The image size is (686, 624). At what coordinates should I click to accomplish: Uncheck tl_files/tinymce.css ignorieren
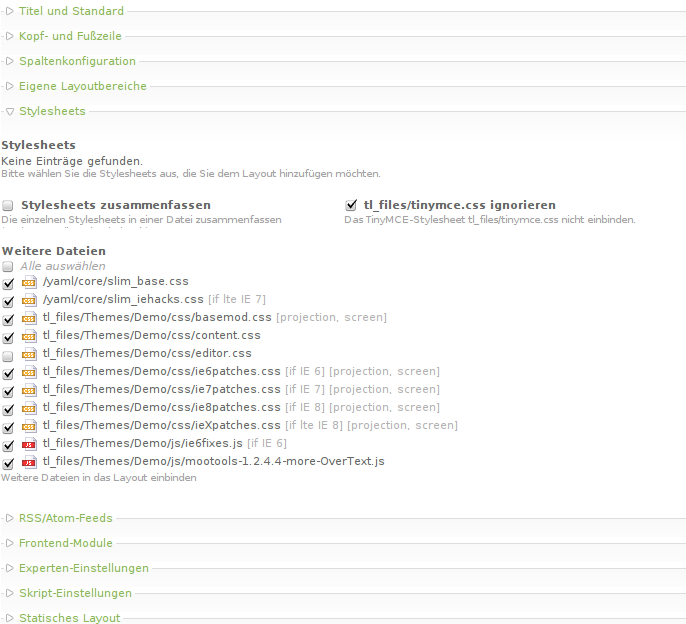point(351,204)
